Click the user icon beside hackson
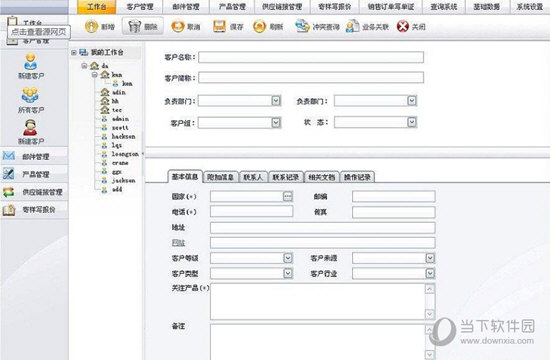Screen dimensions: 550x360 [104, 136]
